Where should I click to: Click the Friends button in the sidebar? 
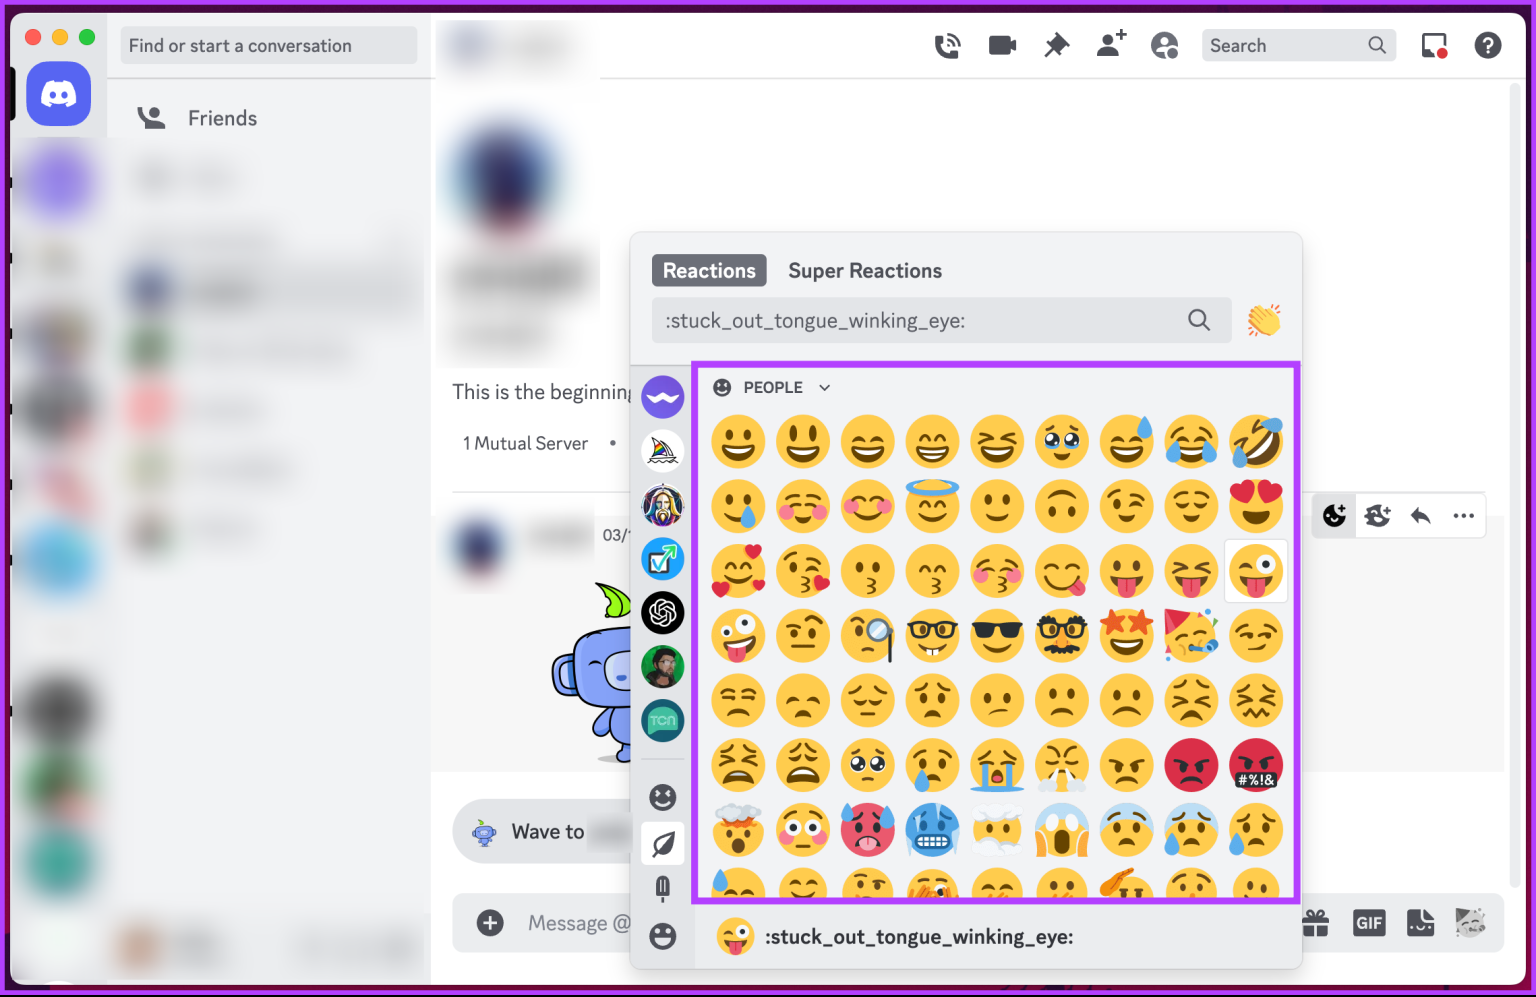pos(222,117)
